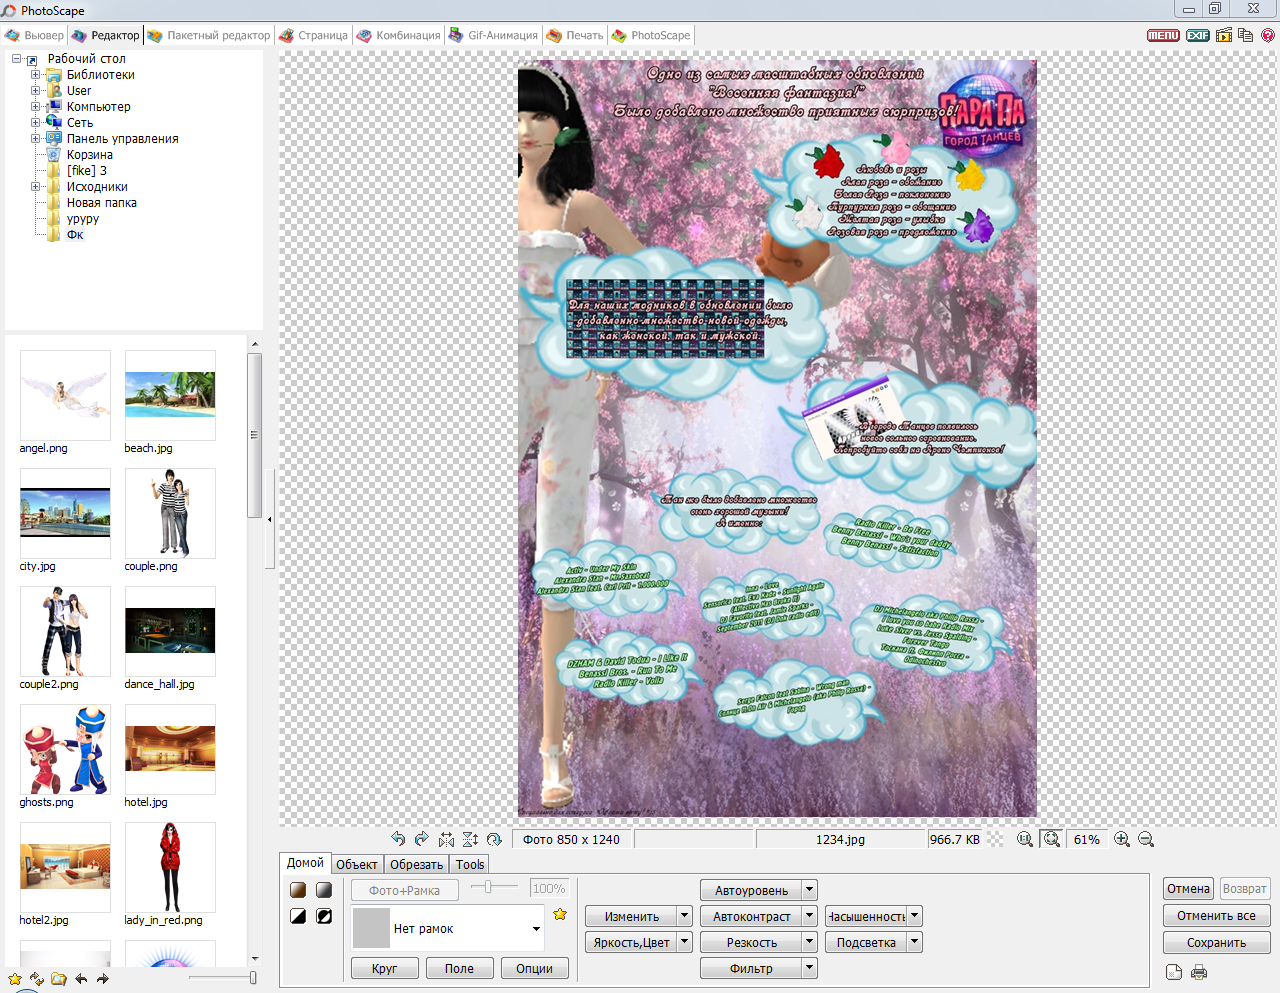This screenshot has width=1280, height=993.
Task: Open the Tools editing tab
Action: (x=470, y=865)
